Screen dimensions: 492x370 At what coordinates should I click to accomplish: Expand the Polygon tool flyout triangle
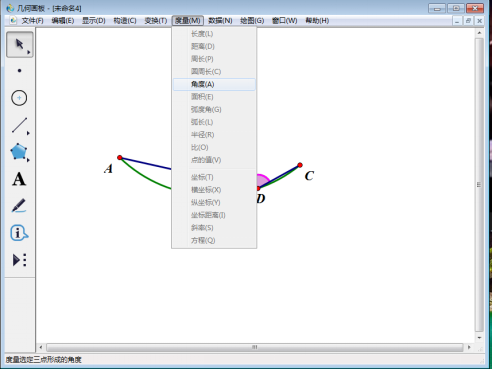tap(28, 160)
